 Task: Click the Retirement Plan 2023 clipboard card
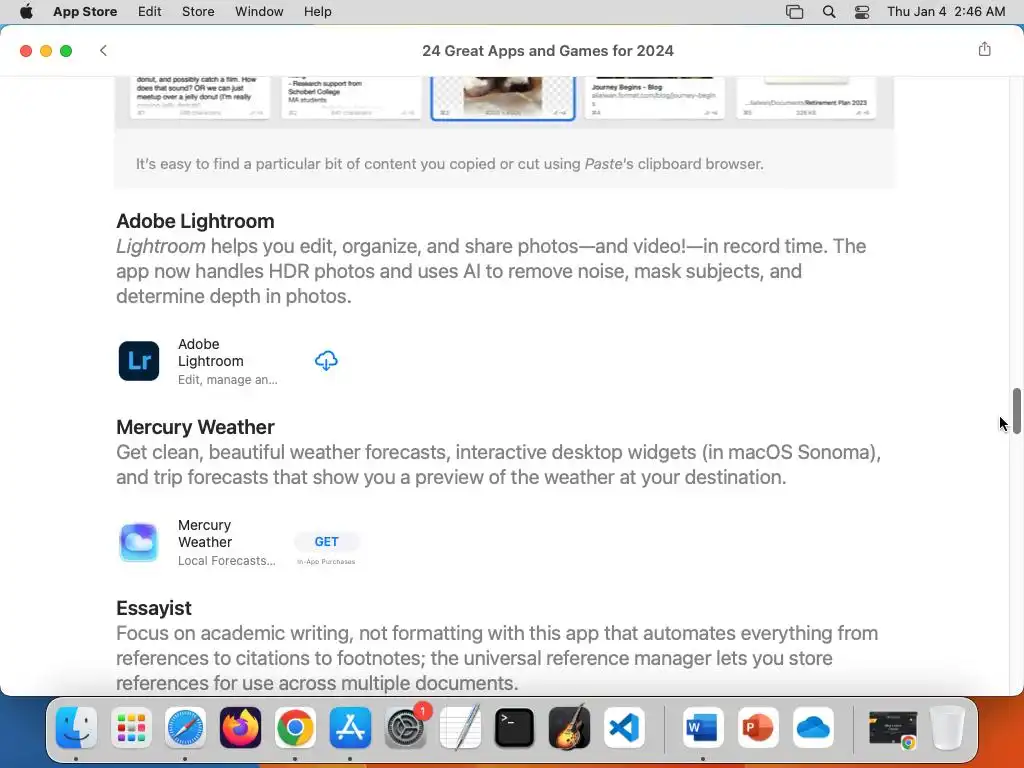(x=807, y=98)
